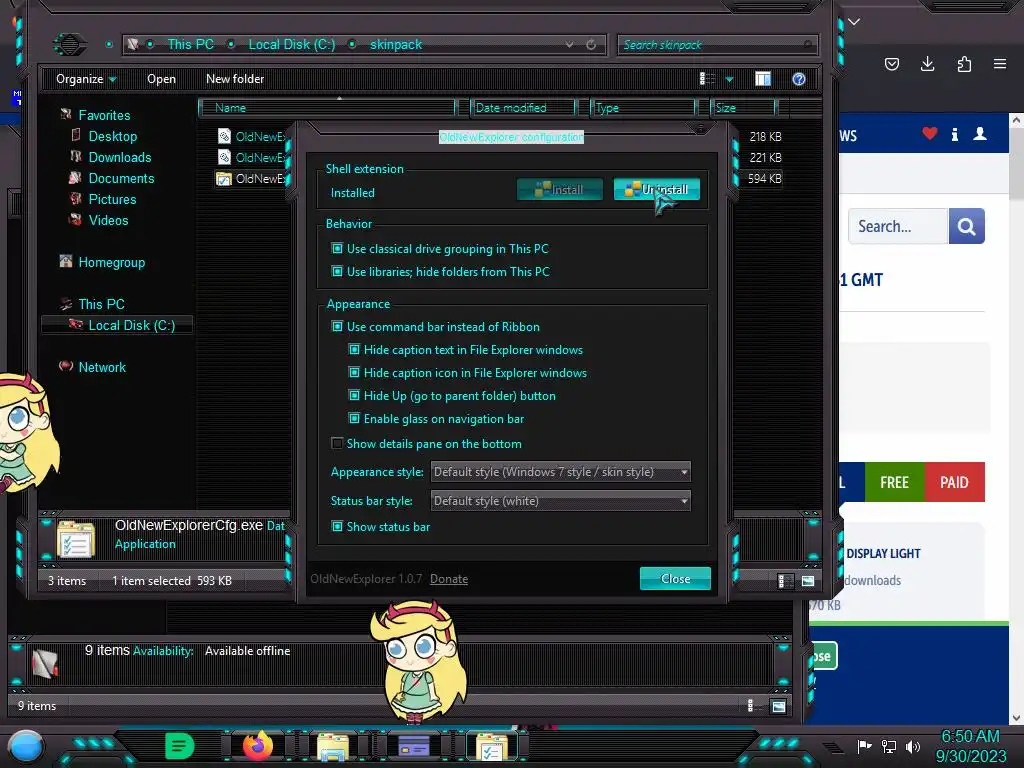The width and height of the screenshot is (1024, 768).
Task: Click Local Disk (C:) in the address bar
Action: (291, 44)
